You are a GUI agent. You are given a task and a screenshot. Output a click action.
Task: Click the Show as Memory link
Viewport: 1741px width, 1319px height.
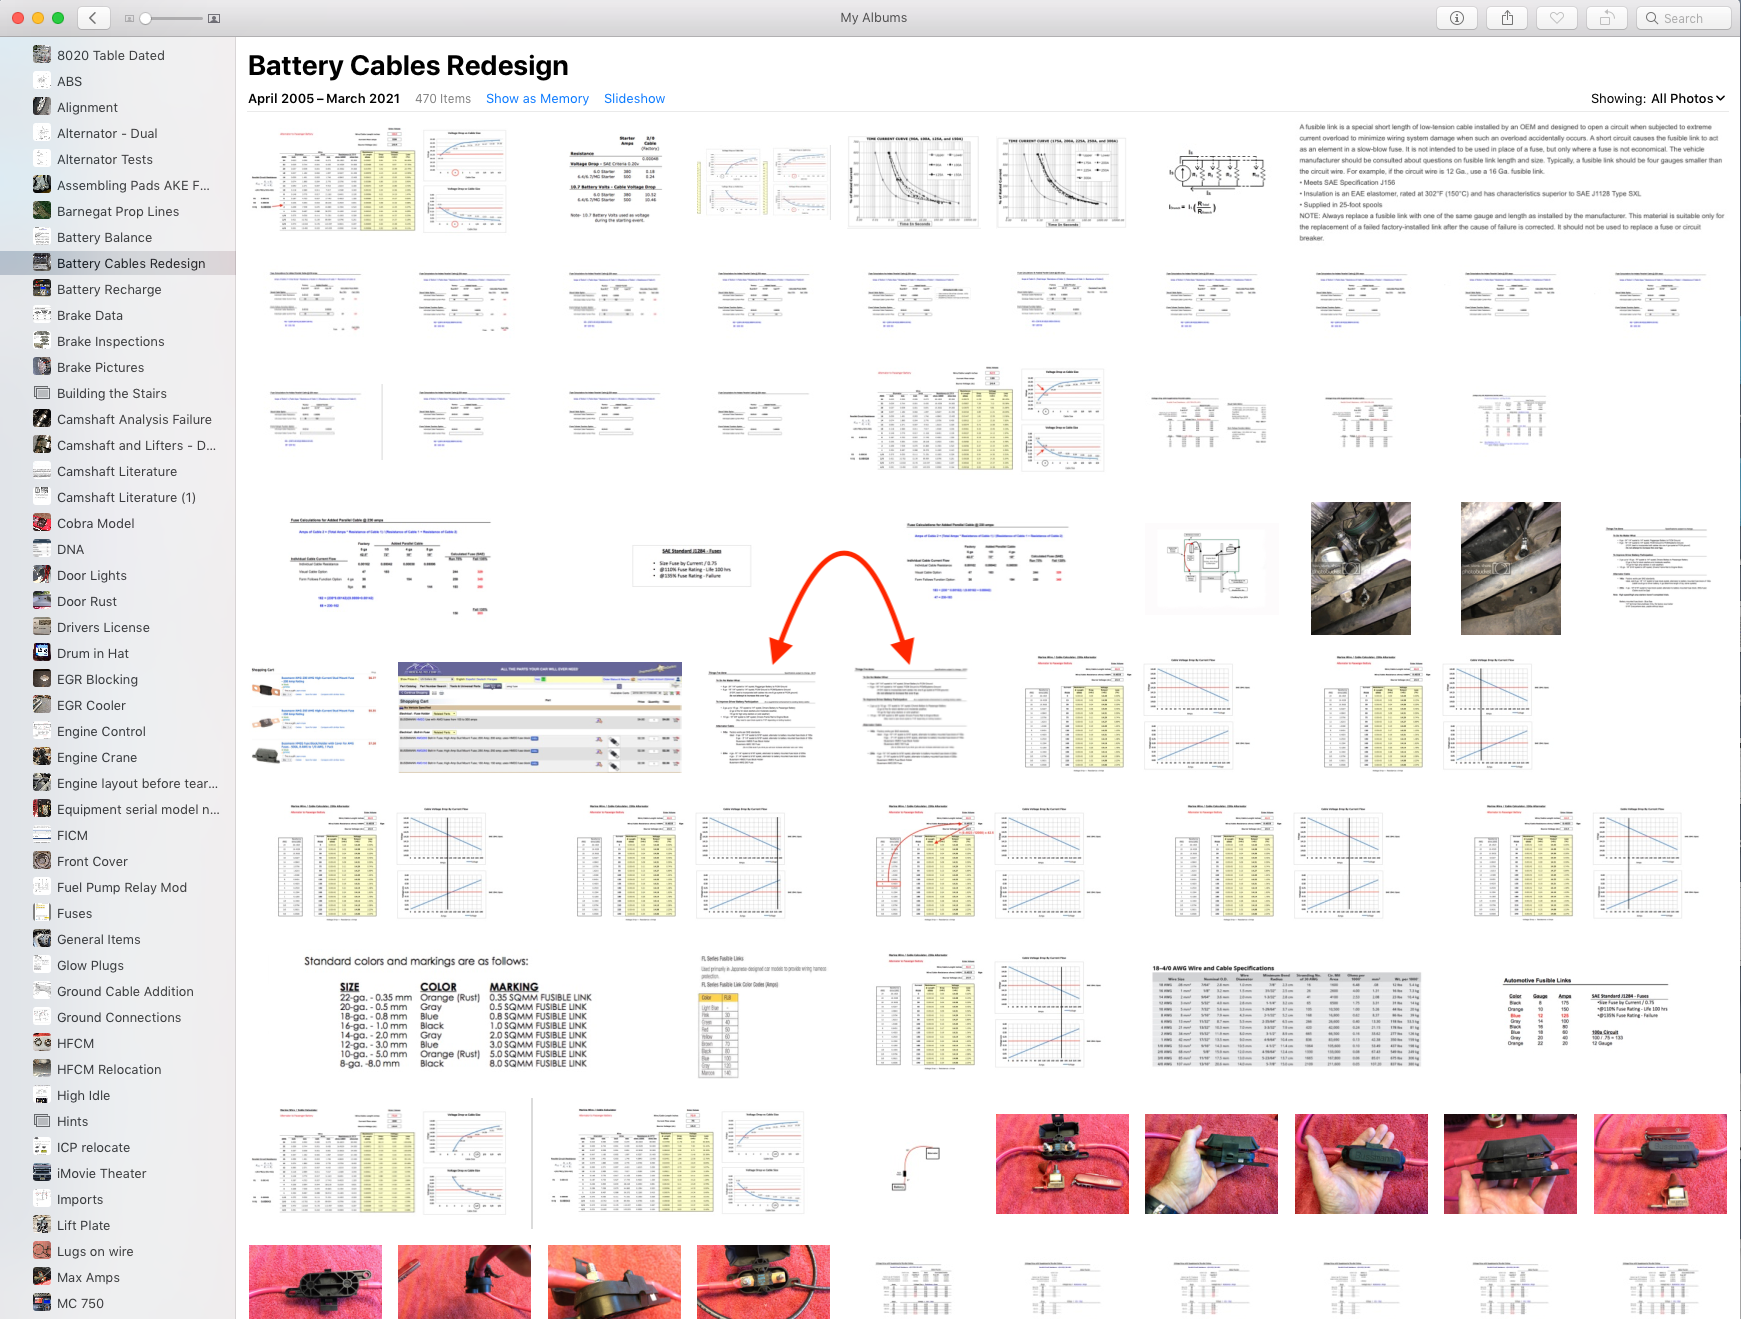pyautogui.click(x=537, y=98)
